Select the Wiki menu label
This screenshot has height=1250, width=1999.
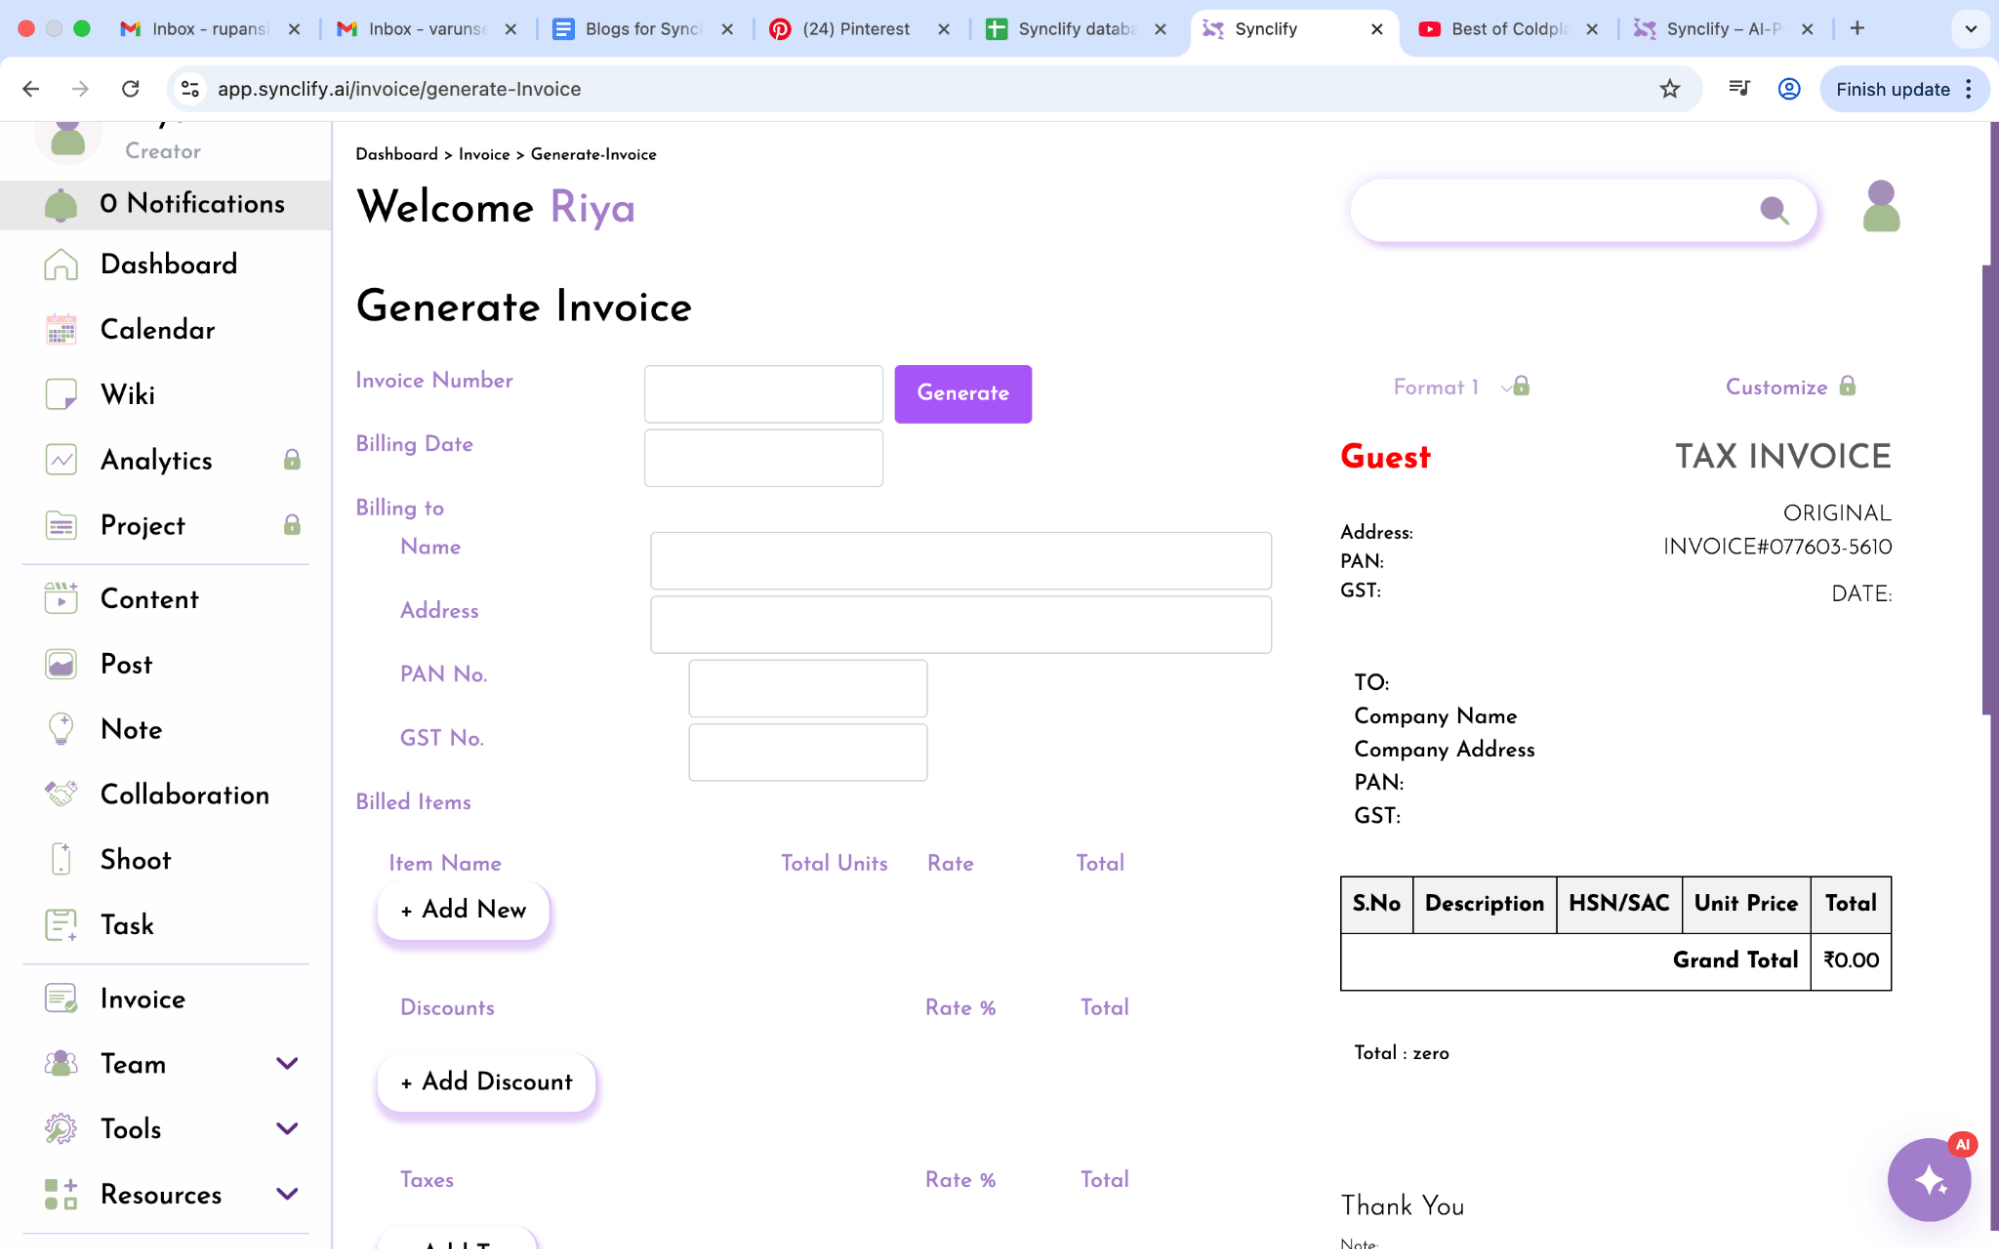coord(128,395)
